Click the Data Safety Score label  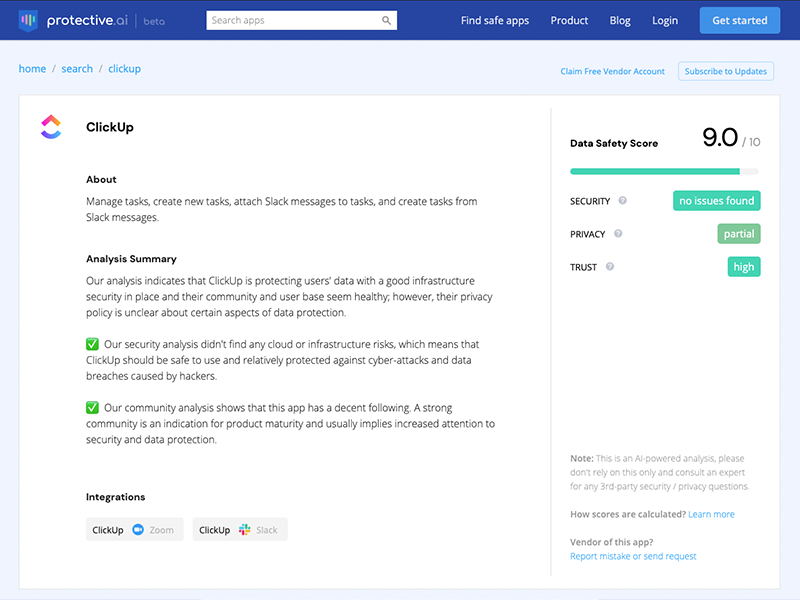614,143
